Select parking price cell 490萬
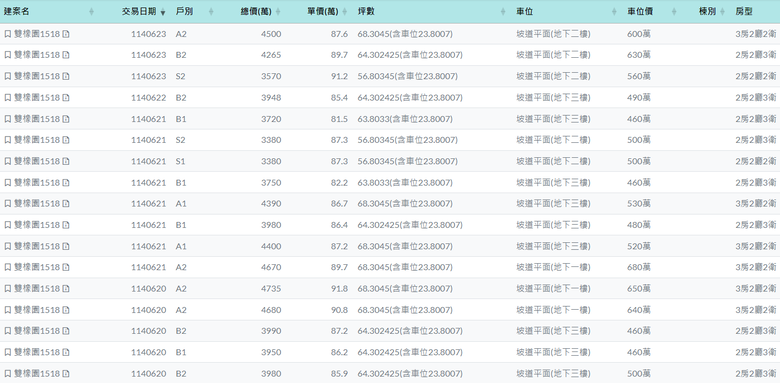Image resolution: width=780 pixels, height=383 pixels. (x=639, y=97)
